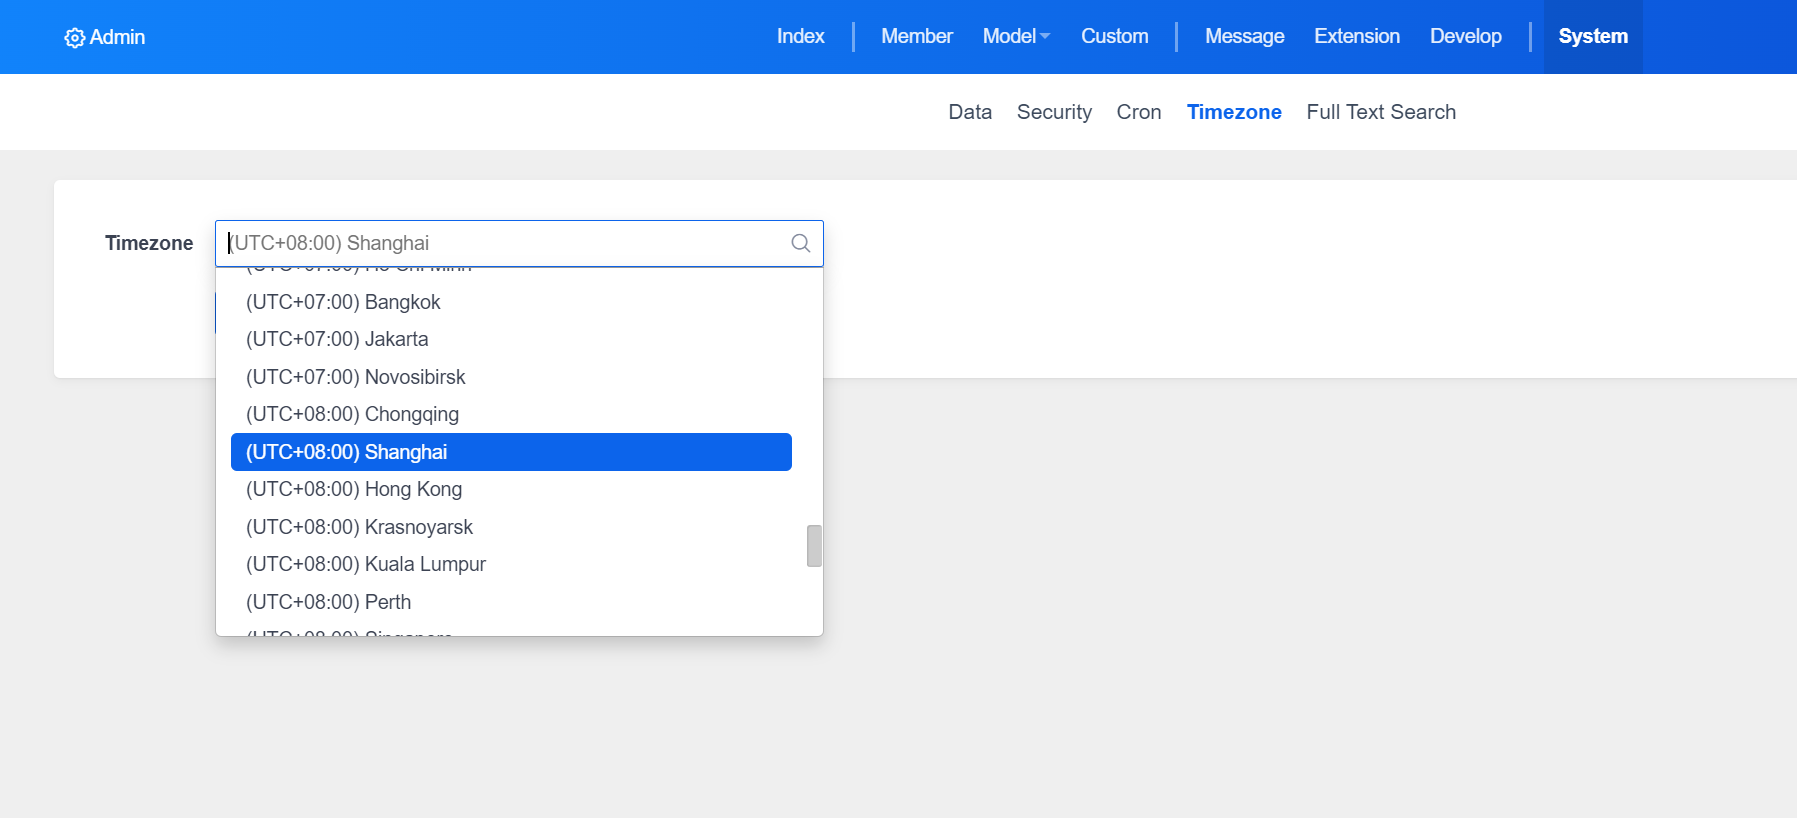Viewport: 1797px width, 818px height.
Task: Switch to the Cron tab
Action: pos(1138,112)
